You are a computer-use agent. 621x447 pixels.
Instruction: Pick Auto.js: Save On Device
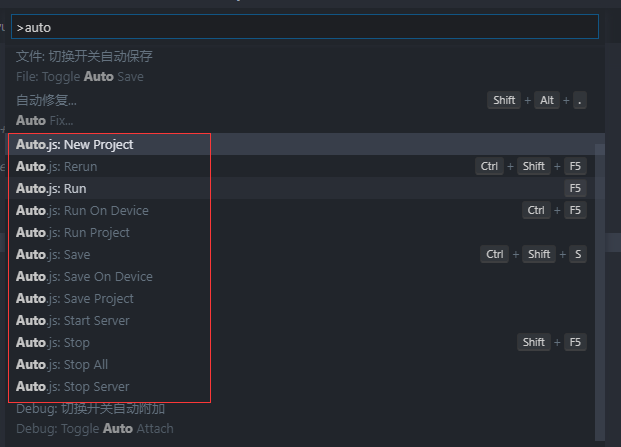click(x=85, y=277)
